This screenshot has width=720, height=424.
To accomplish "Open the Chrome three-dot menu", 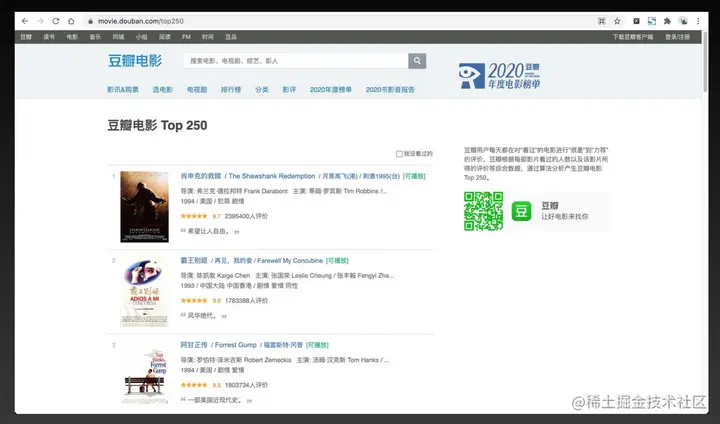I will pyautogui.click(x=698, y=21).
